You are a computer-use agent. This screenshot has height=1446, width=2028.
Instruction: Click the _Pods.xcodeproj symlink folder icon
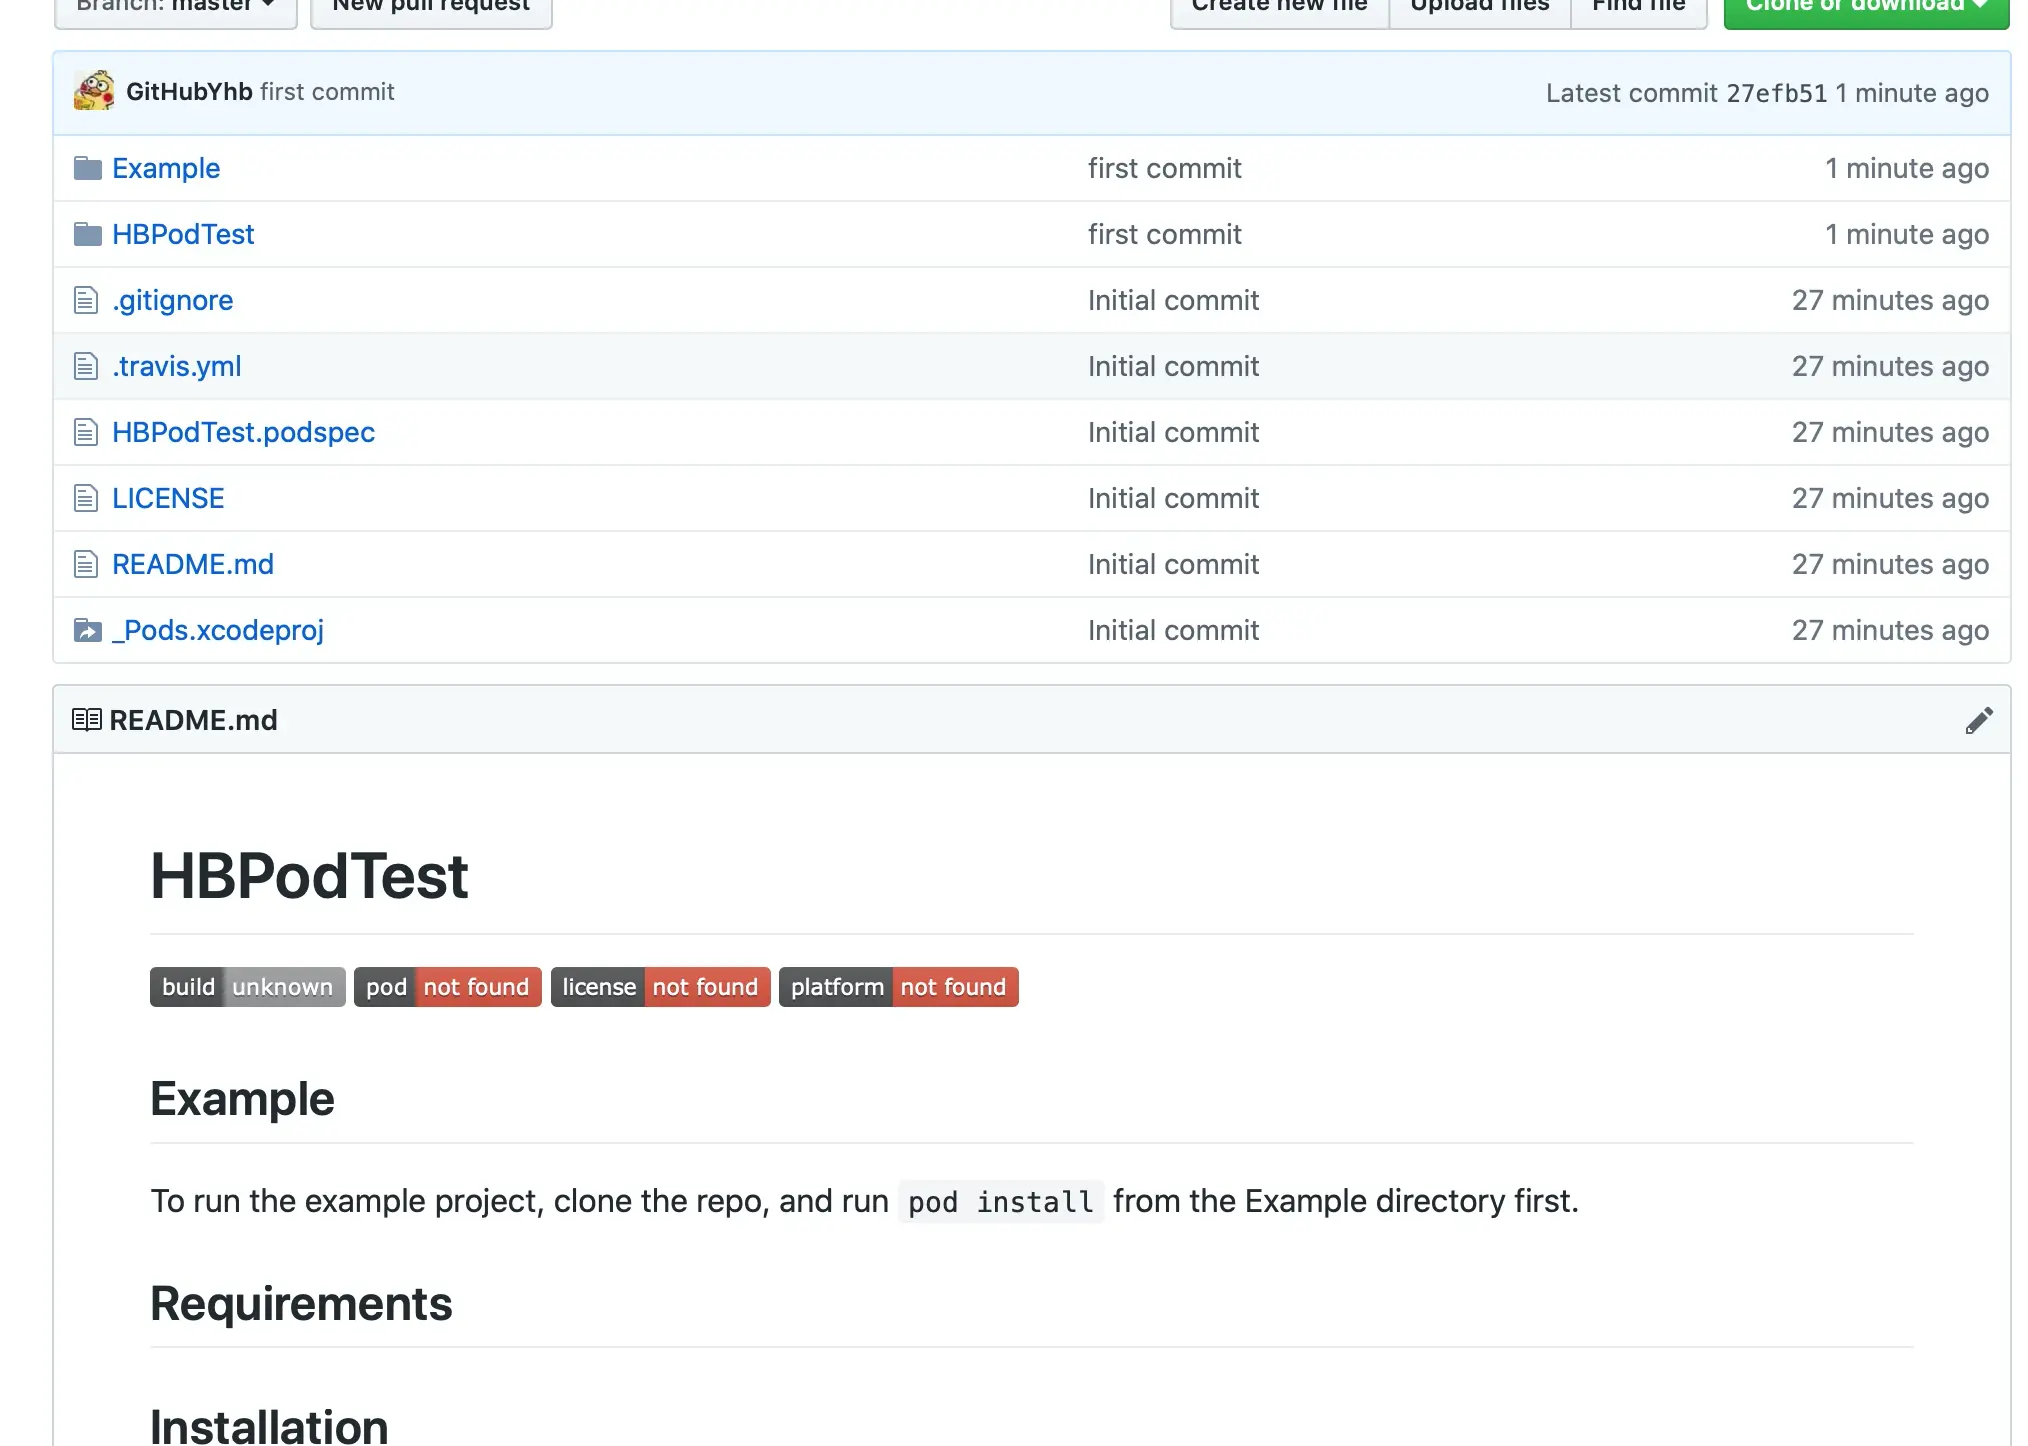tap(88, 630)
